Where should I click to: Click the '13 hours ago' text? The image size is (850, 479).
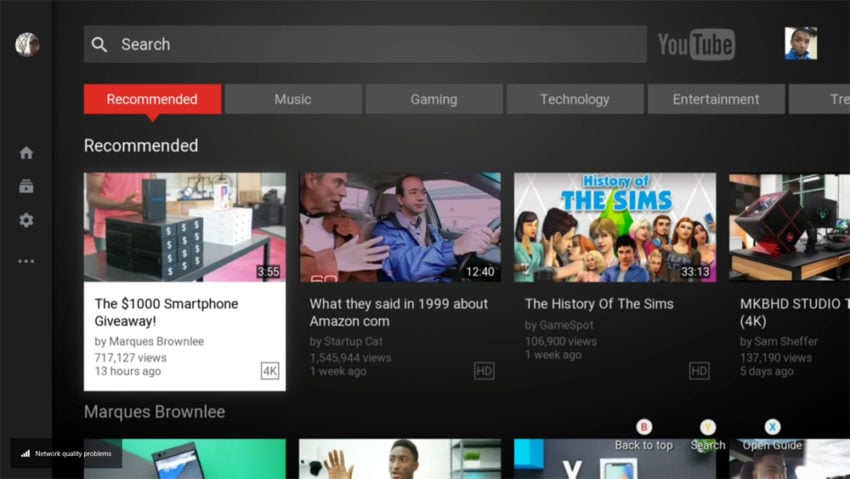point(127,371)
